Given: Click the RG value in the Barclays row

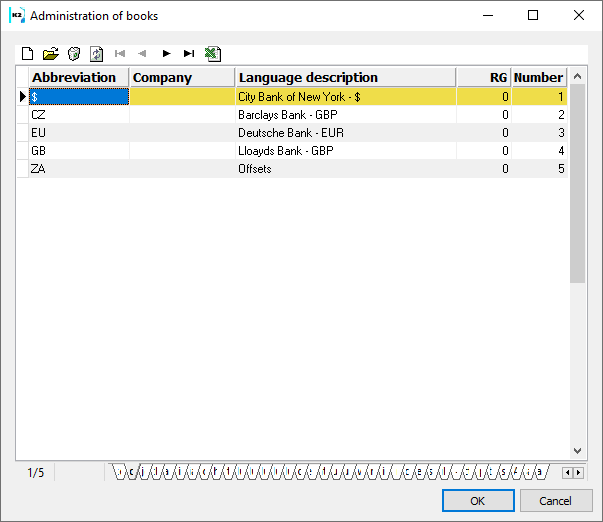Looking at the screenshot, I should tap(484, 115).
